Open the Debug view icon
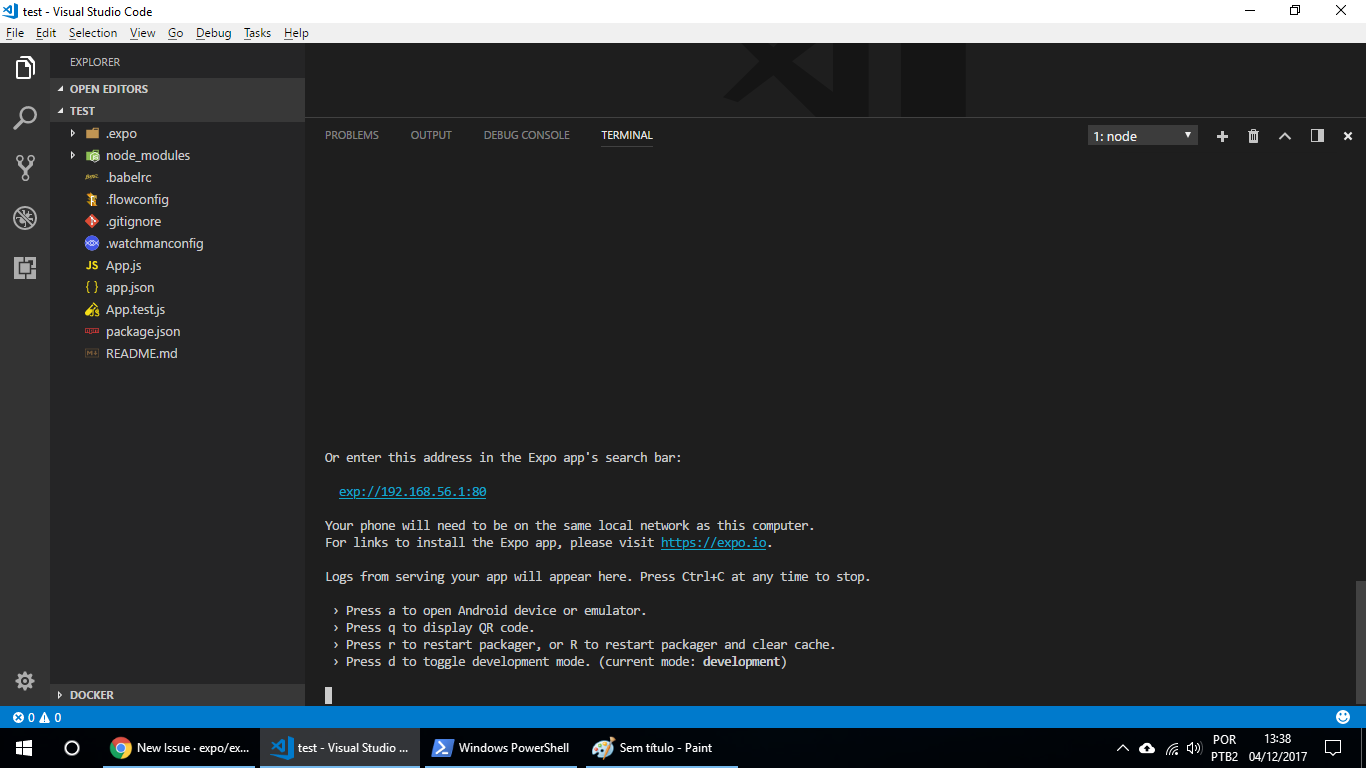 pyautogui.click(x=24, y=218)
